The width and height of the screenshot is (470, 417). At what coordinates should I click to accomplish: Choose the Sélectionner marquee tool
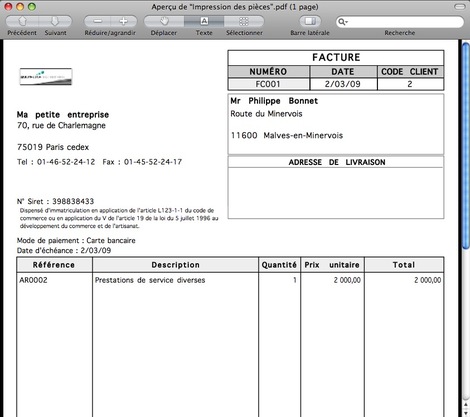[244, 21]
